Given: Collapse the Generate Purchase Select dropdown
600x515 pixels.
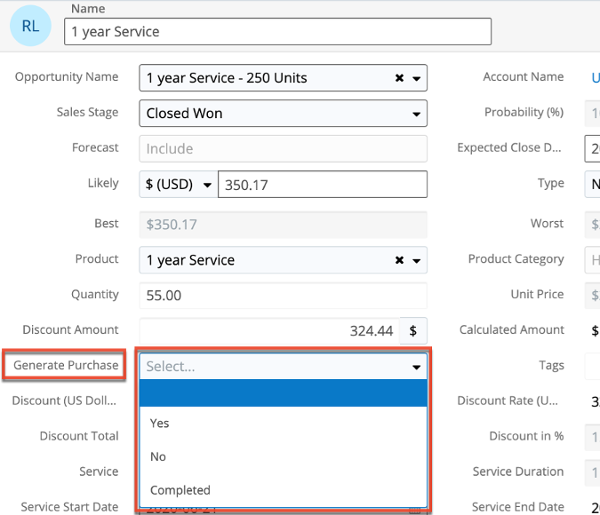Looking at the screenshot, I should pyautogui.click(x=416, y=367).
